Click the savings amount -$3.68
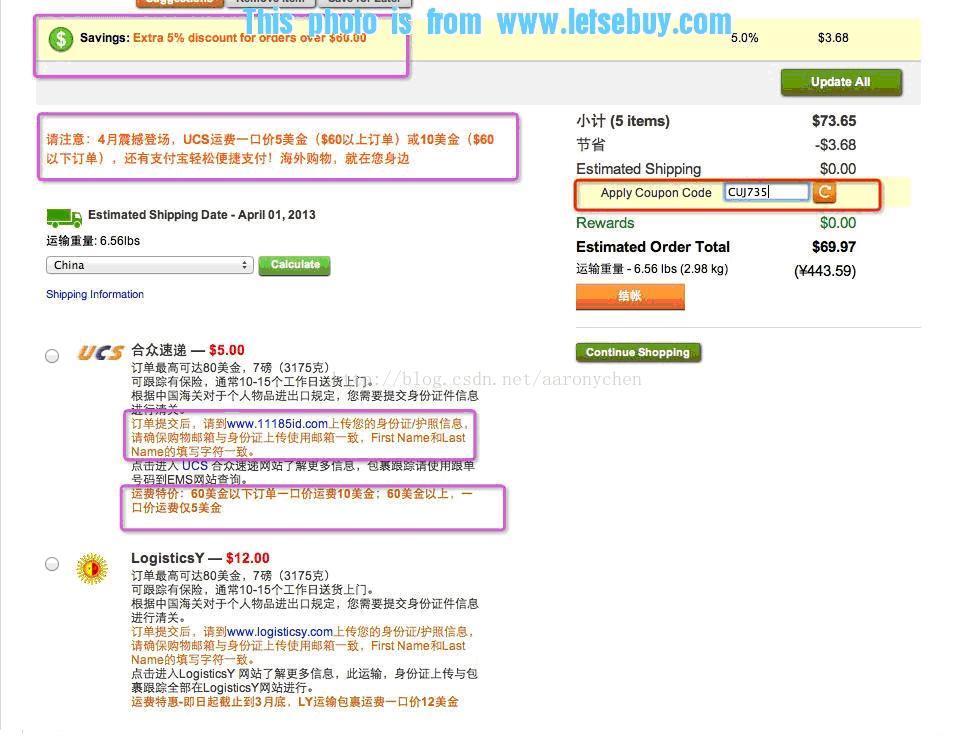 [835, 145]
